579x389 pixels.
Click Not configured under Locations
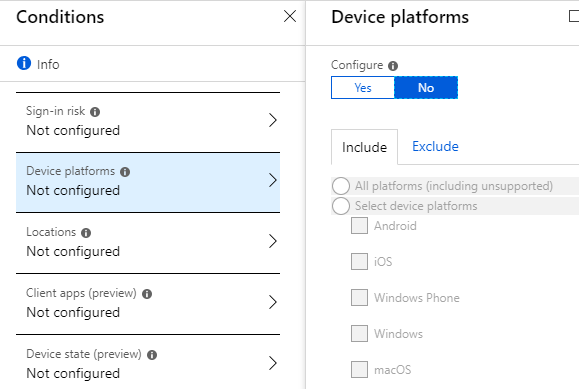coord(73,252)
